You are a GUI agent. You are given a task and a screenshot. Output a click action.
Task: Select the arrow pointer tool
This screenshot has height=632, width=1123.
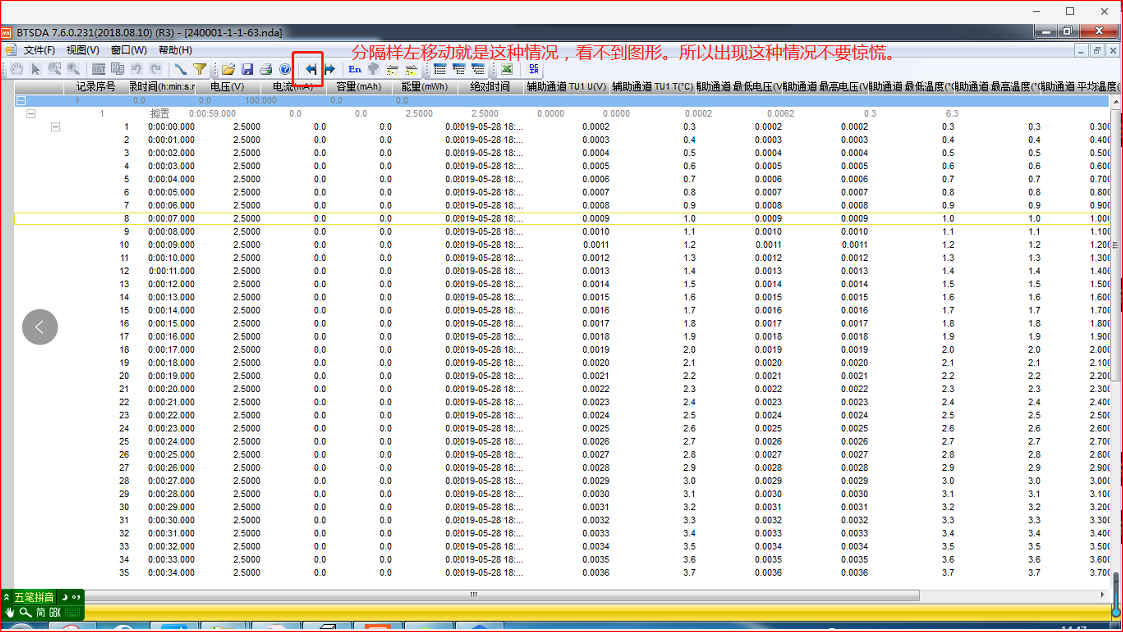coord(35,69)
